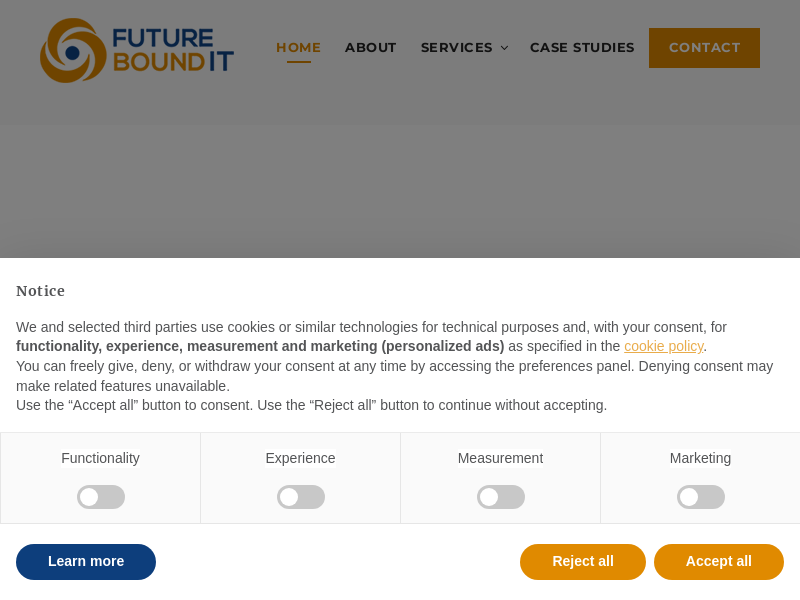This screenshot has height=600, width=800.
Task: Click the Learn more button
Action: [86, 562]
